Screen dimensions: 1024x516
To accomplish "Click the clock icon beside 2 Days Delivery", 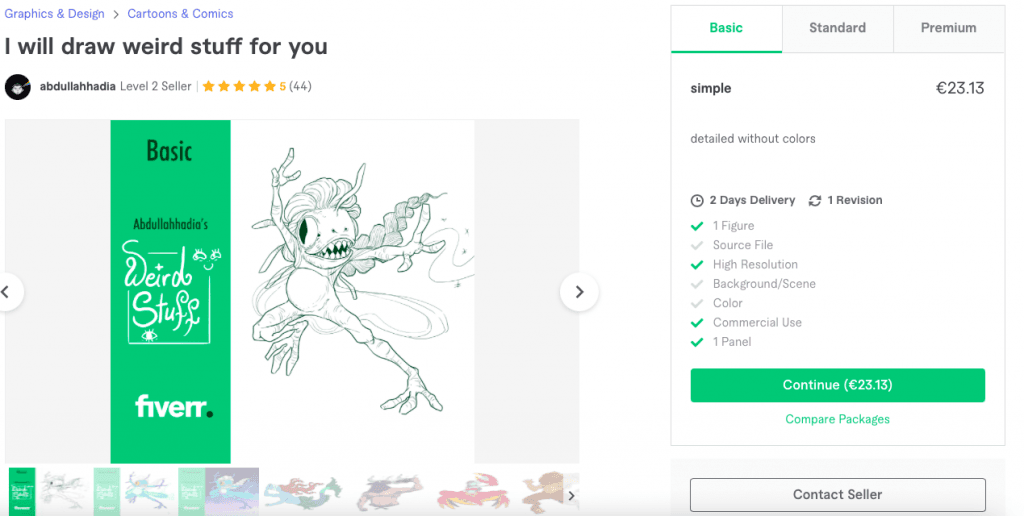I will 697,200.
